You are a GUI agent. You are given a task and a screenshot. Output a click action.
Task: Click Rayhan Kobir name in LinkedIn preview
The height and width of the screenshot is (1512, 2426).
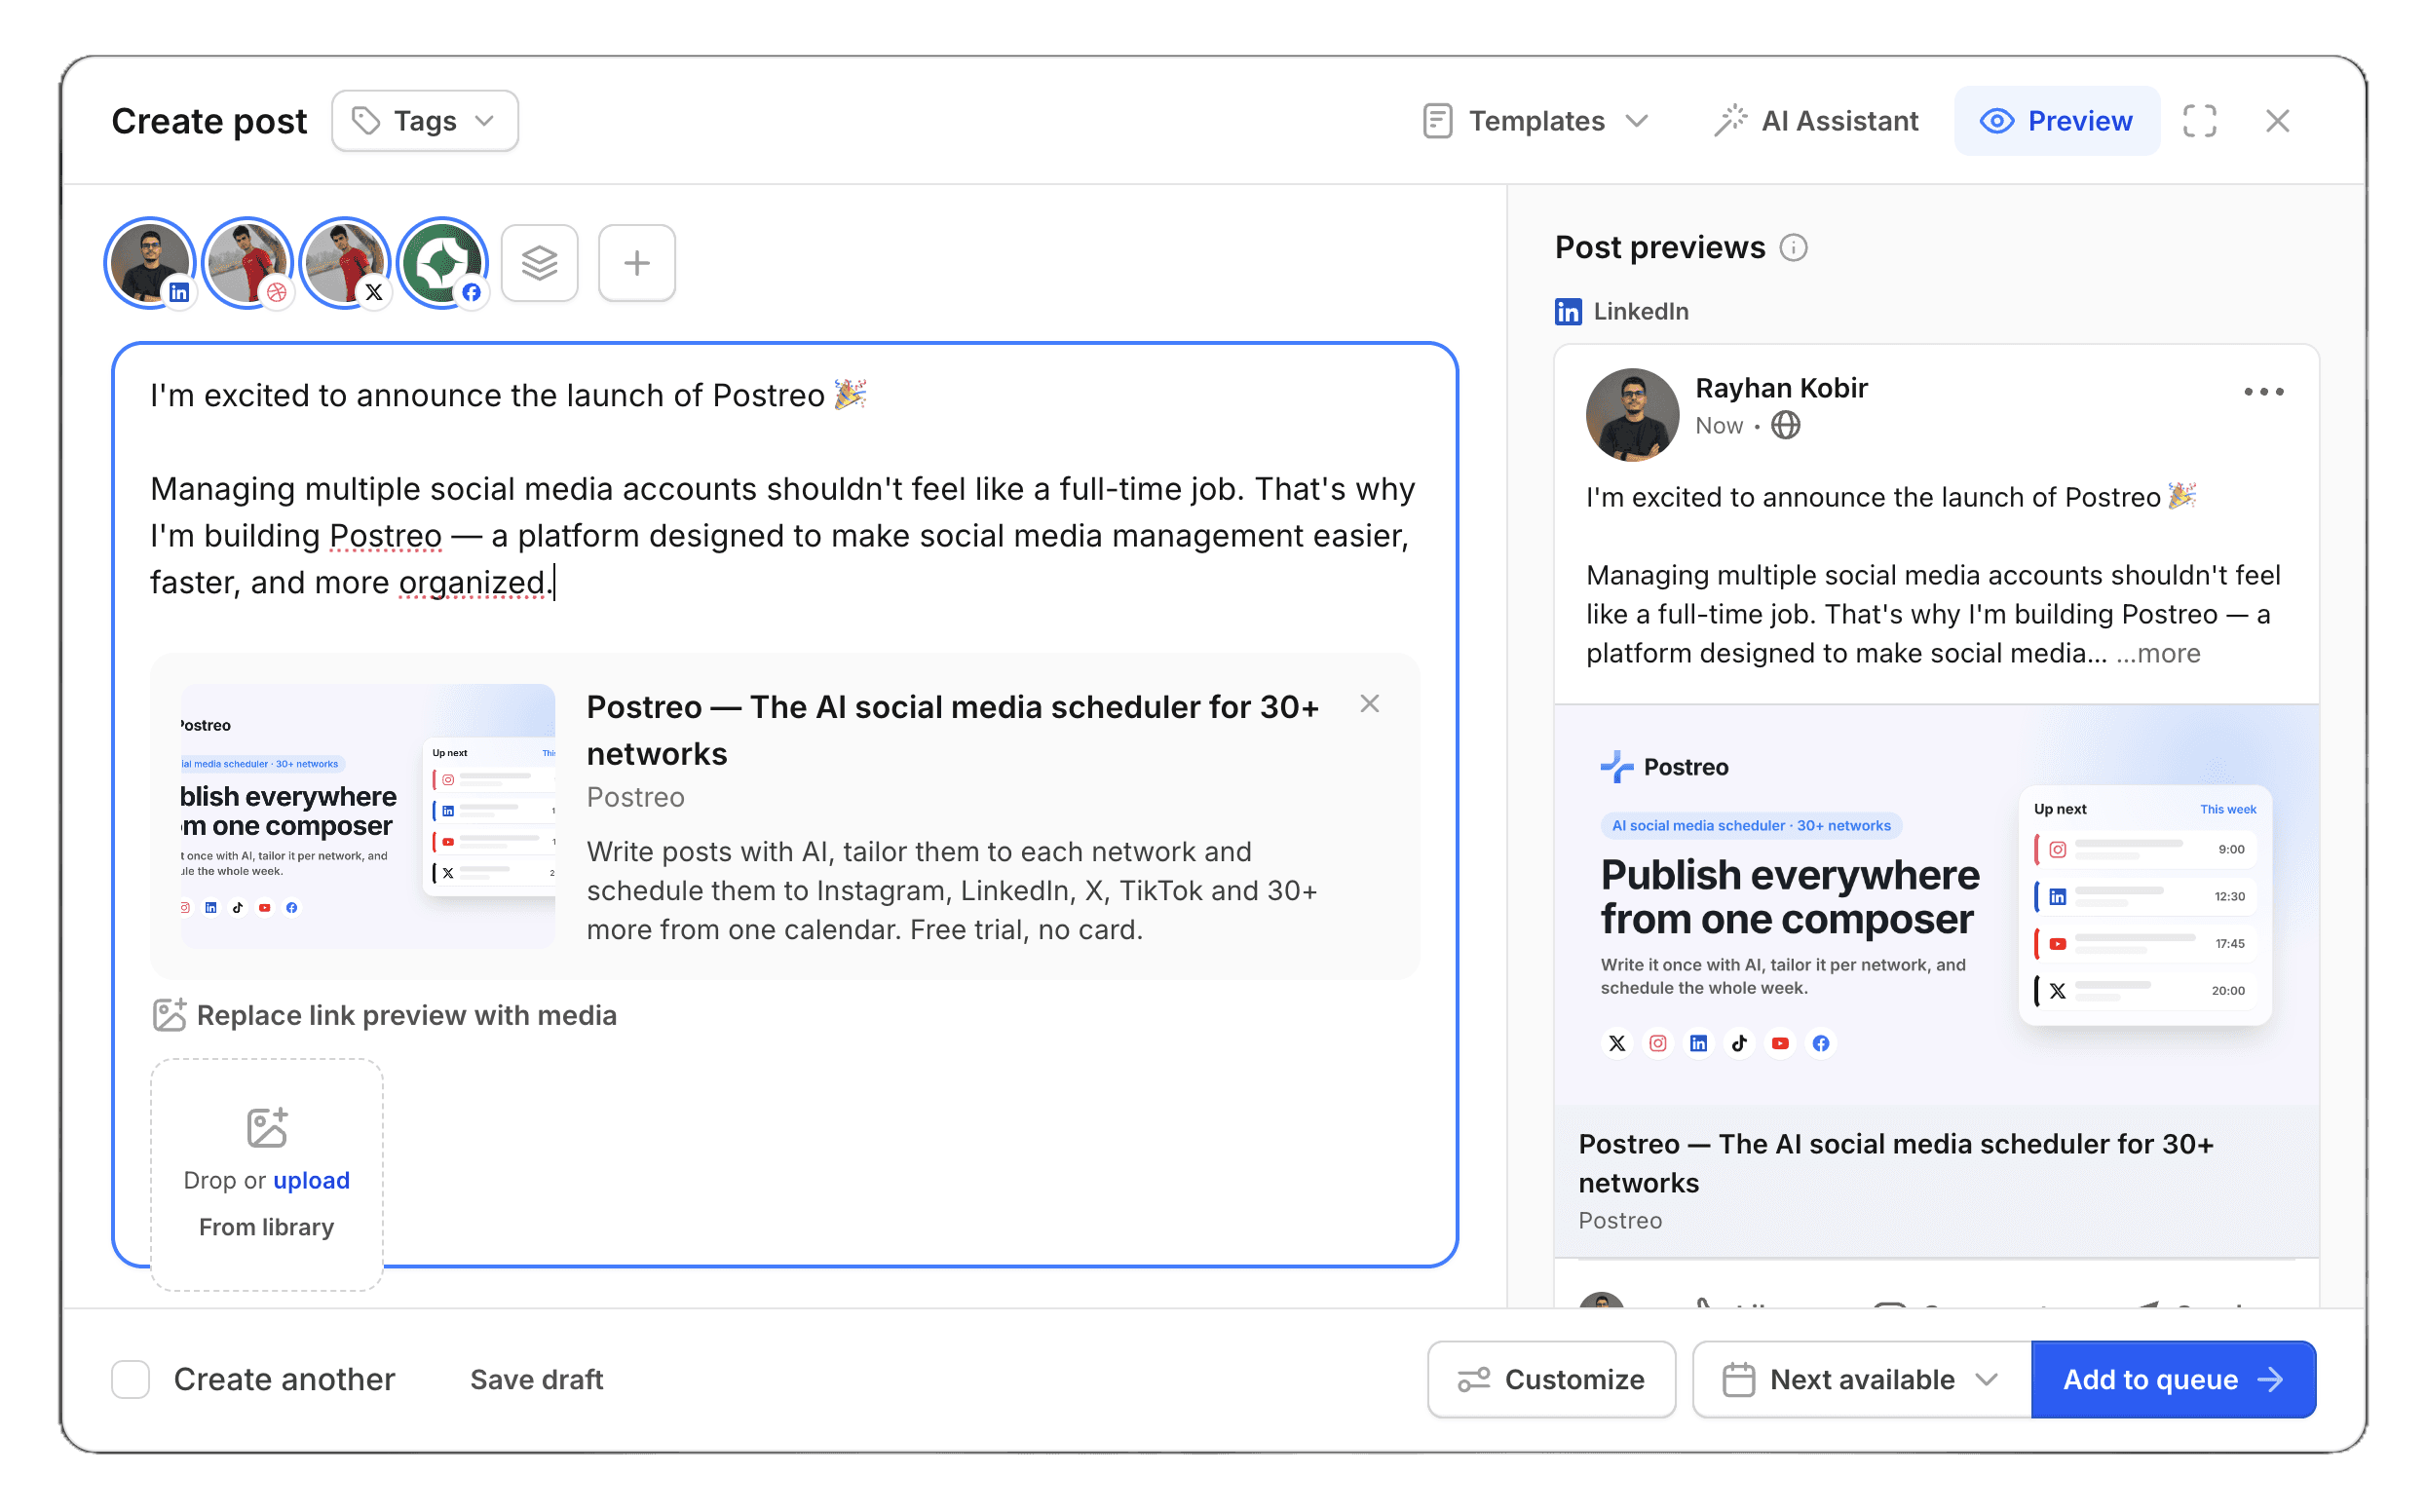pyautogui.click(x=1781, y=388)
